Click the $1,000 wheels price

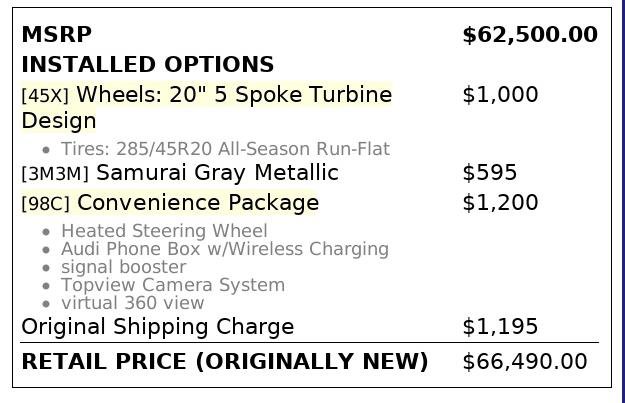pos(500,95)
